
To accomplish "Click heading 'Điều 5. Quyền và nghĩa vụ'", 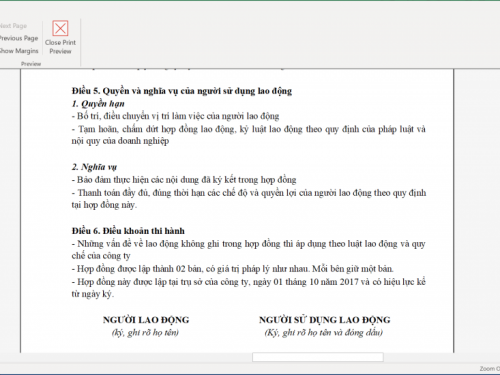I will (182, 91).
